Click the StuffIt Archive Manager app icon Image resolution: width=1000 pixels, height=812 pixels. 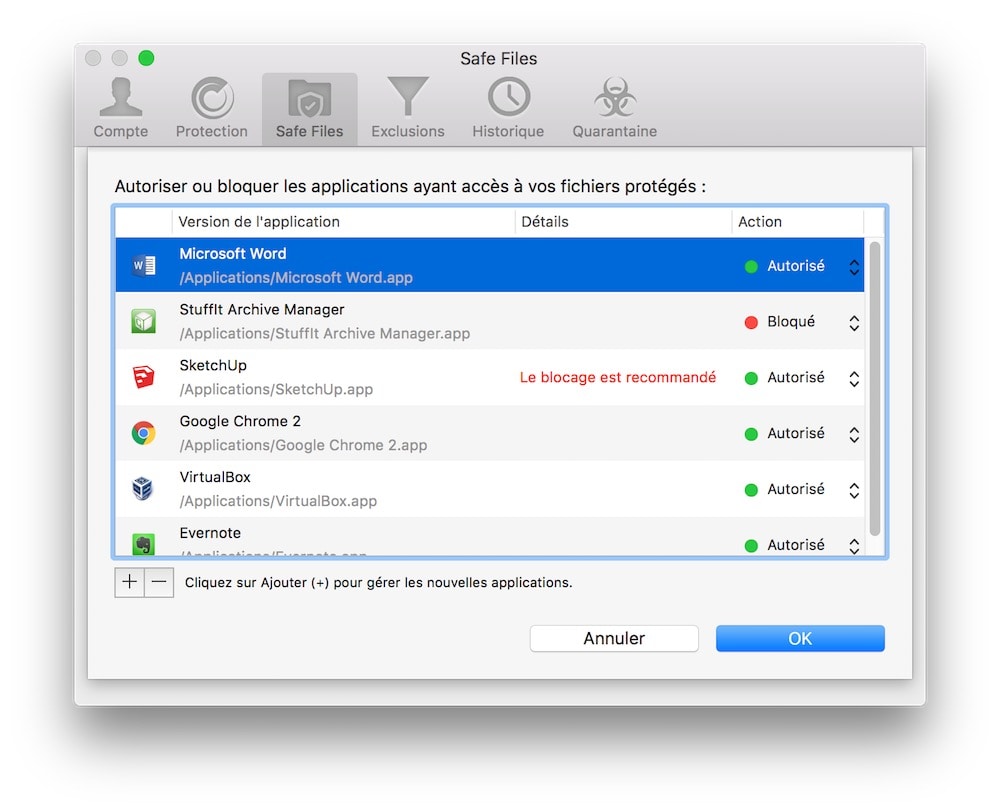pyautogui.click(x=143, y=321)
